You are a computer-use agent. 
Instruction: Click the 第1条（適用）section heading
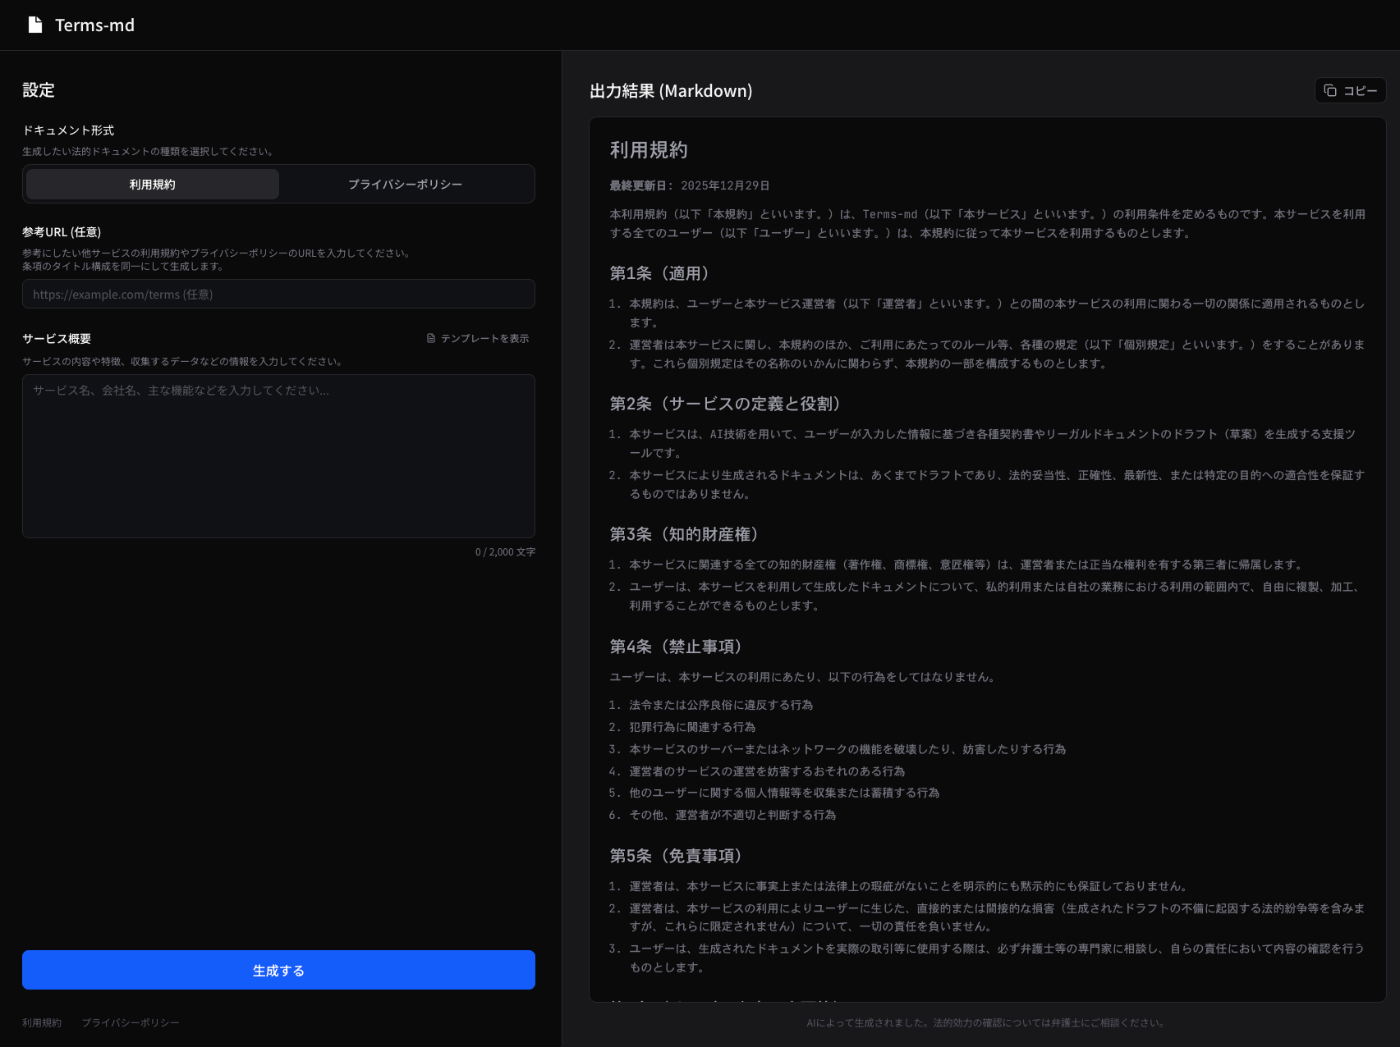tap(660, 272)
